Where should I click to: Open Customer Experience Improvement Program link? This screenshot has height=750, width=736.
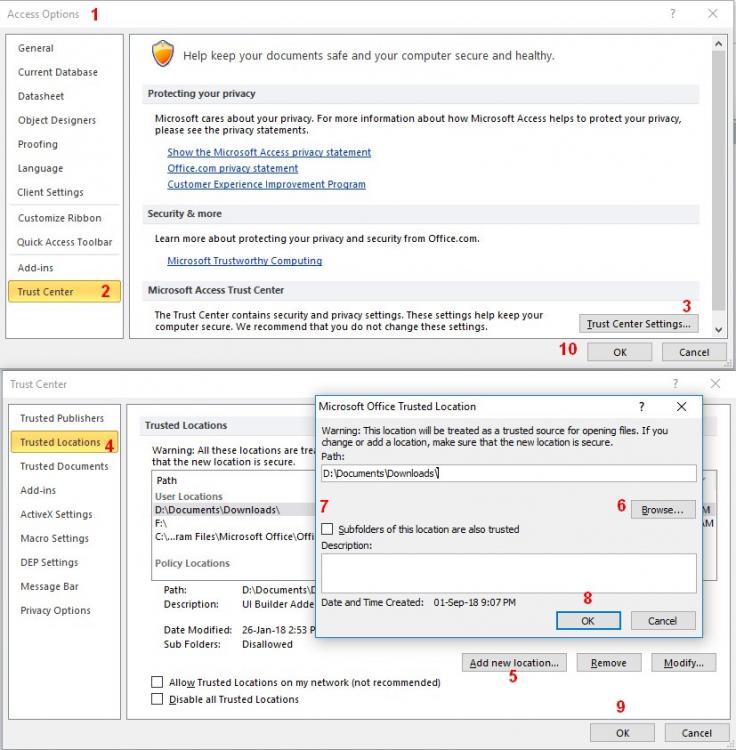[x=266, y=184]
